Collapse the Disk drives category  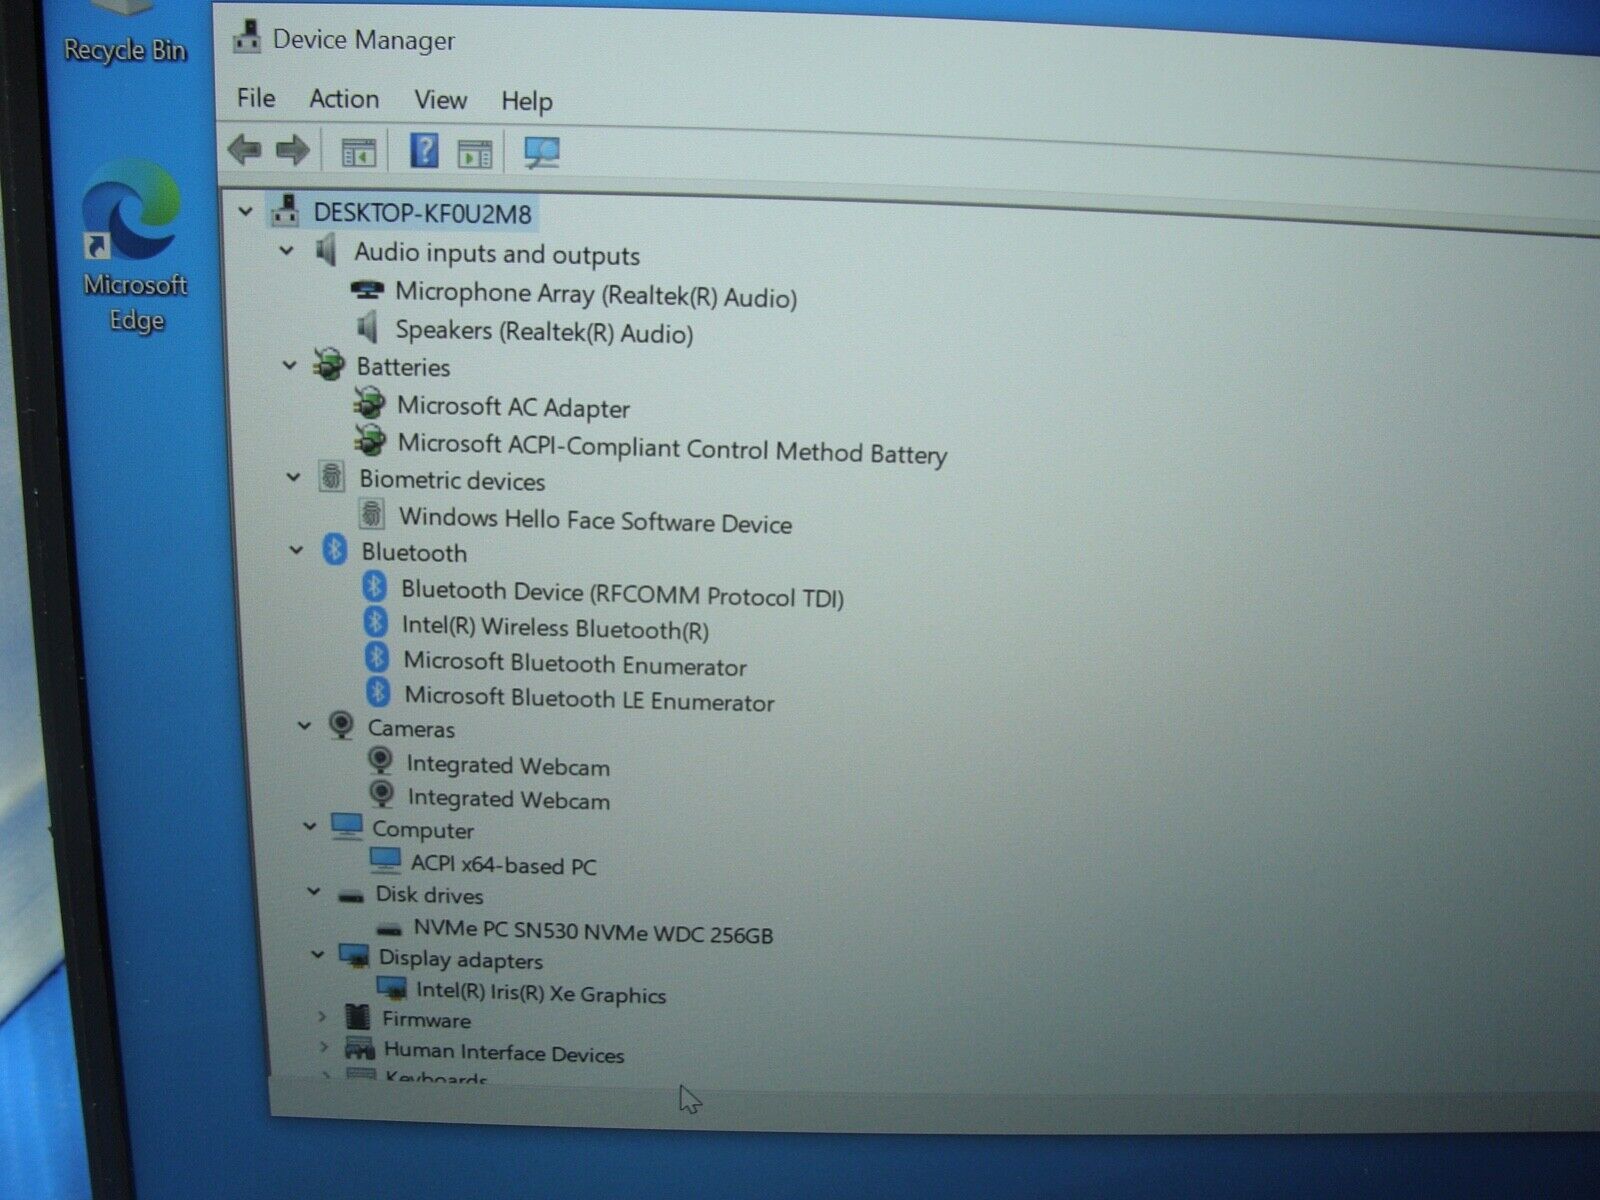pyautogui.click(x=314, y=890)
